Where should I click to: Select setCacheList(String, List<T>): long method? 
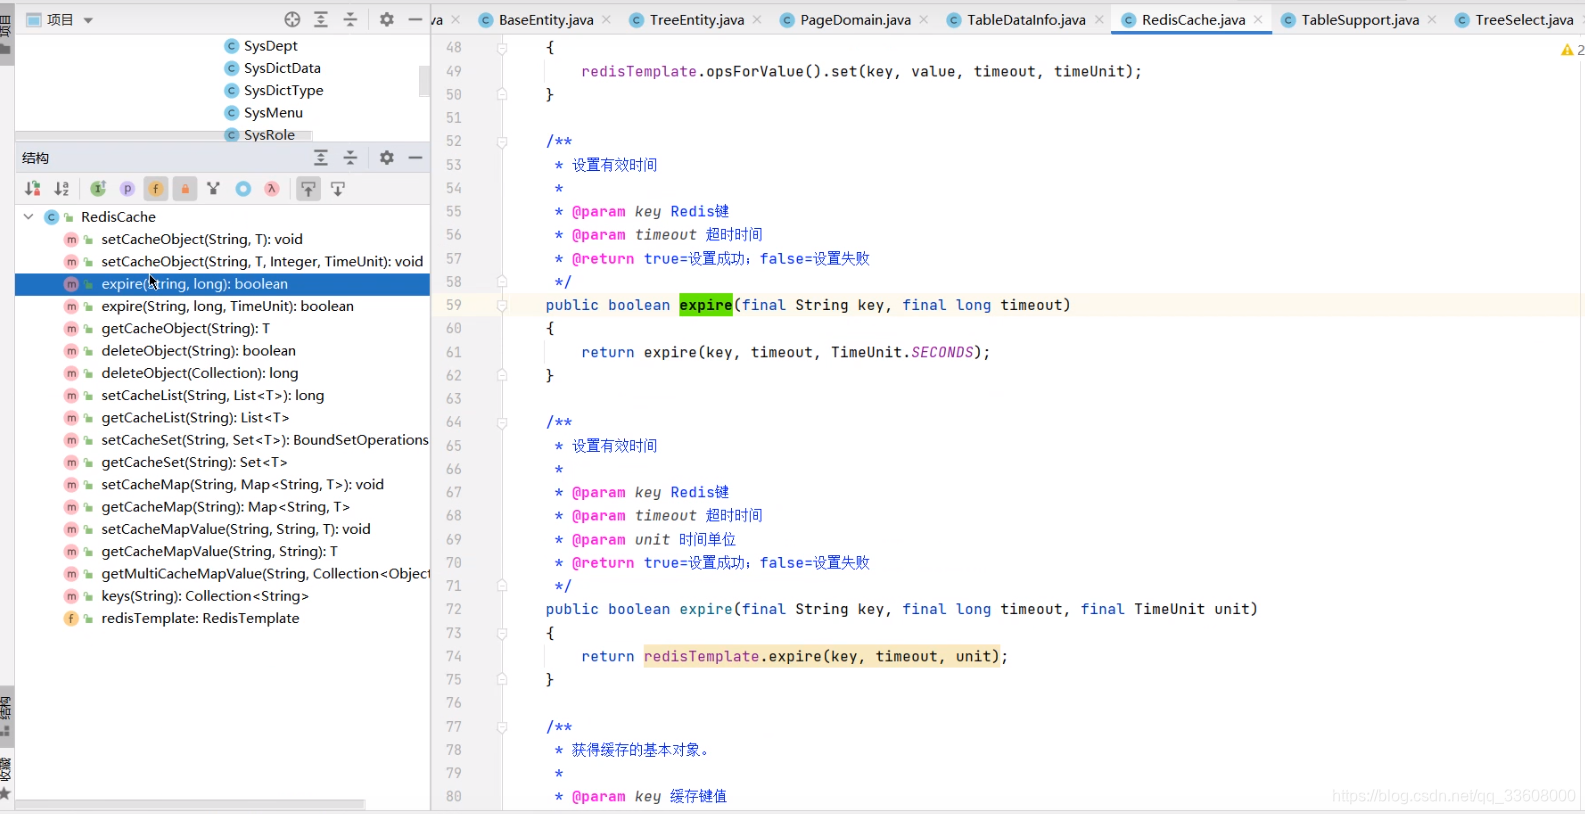pos(213,395)
